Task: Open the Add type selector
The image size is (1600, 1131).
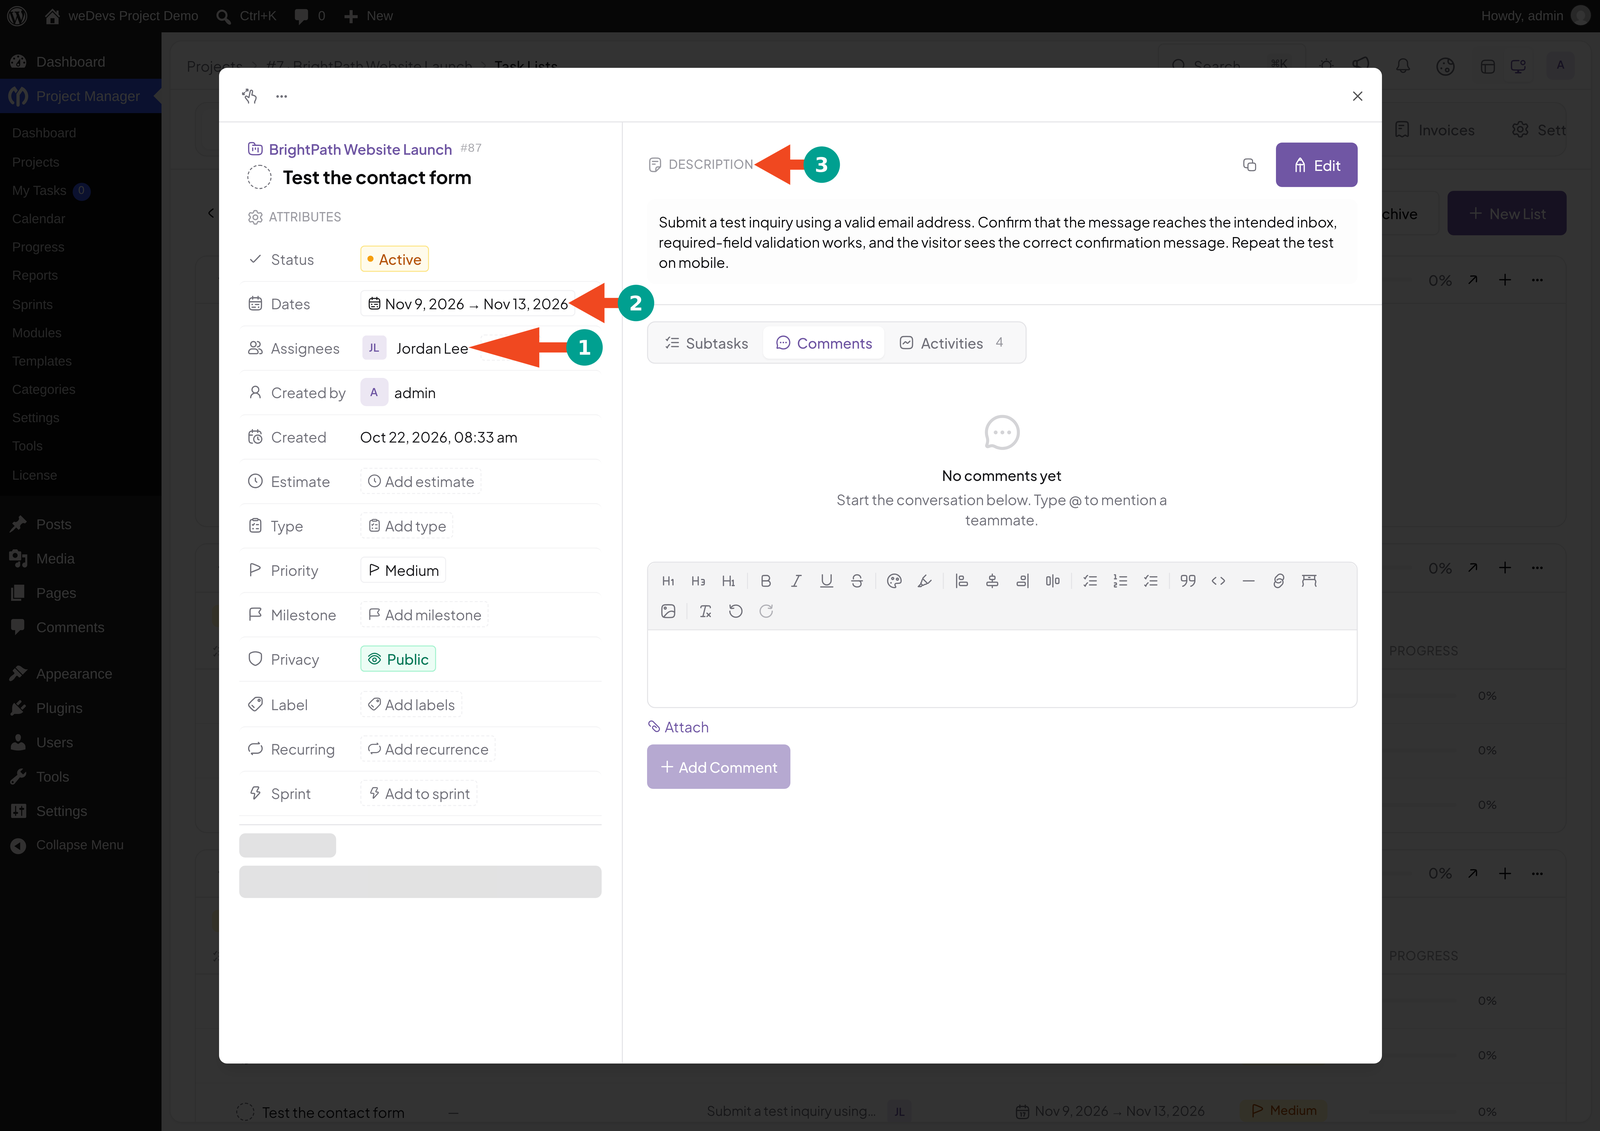Action: coord(406,526)
